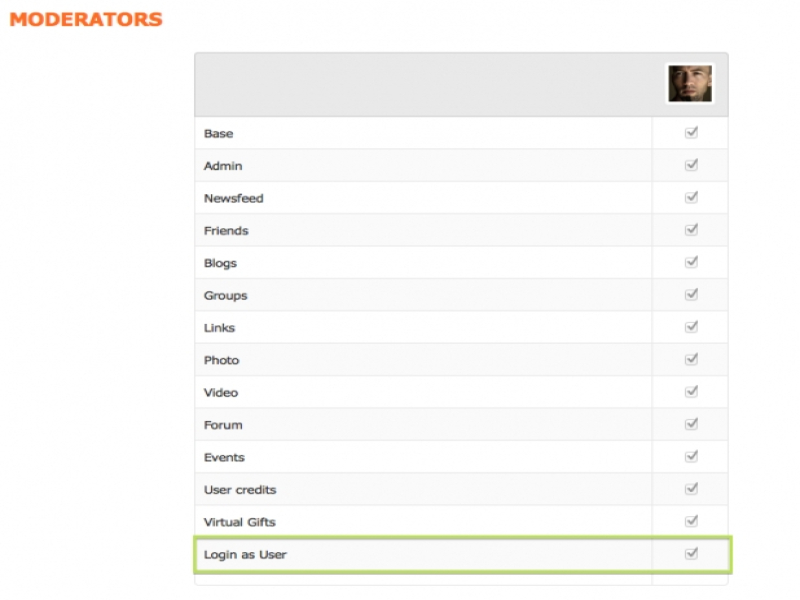Toggle the Groups permission checkbox
The image size is (800, 600).
[691, 295]
